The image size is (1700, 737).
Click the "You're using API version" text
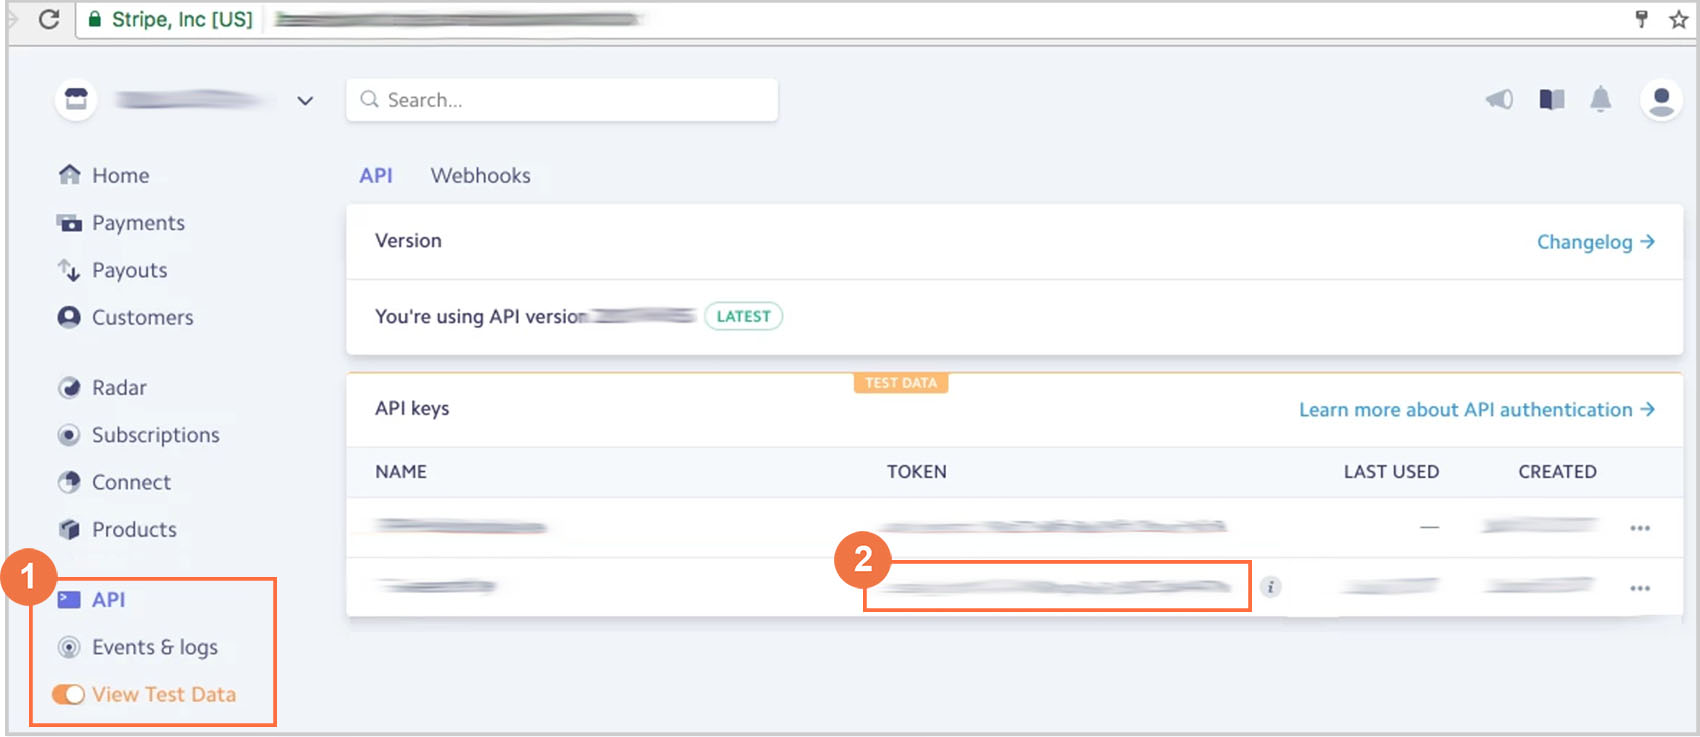481,316
